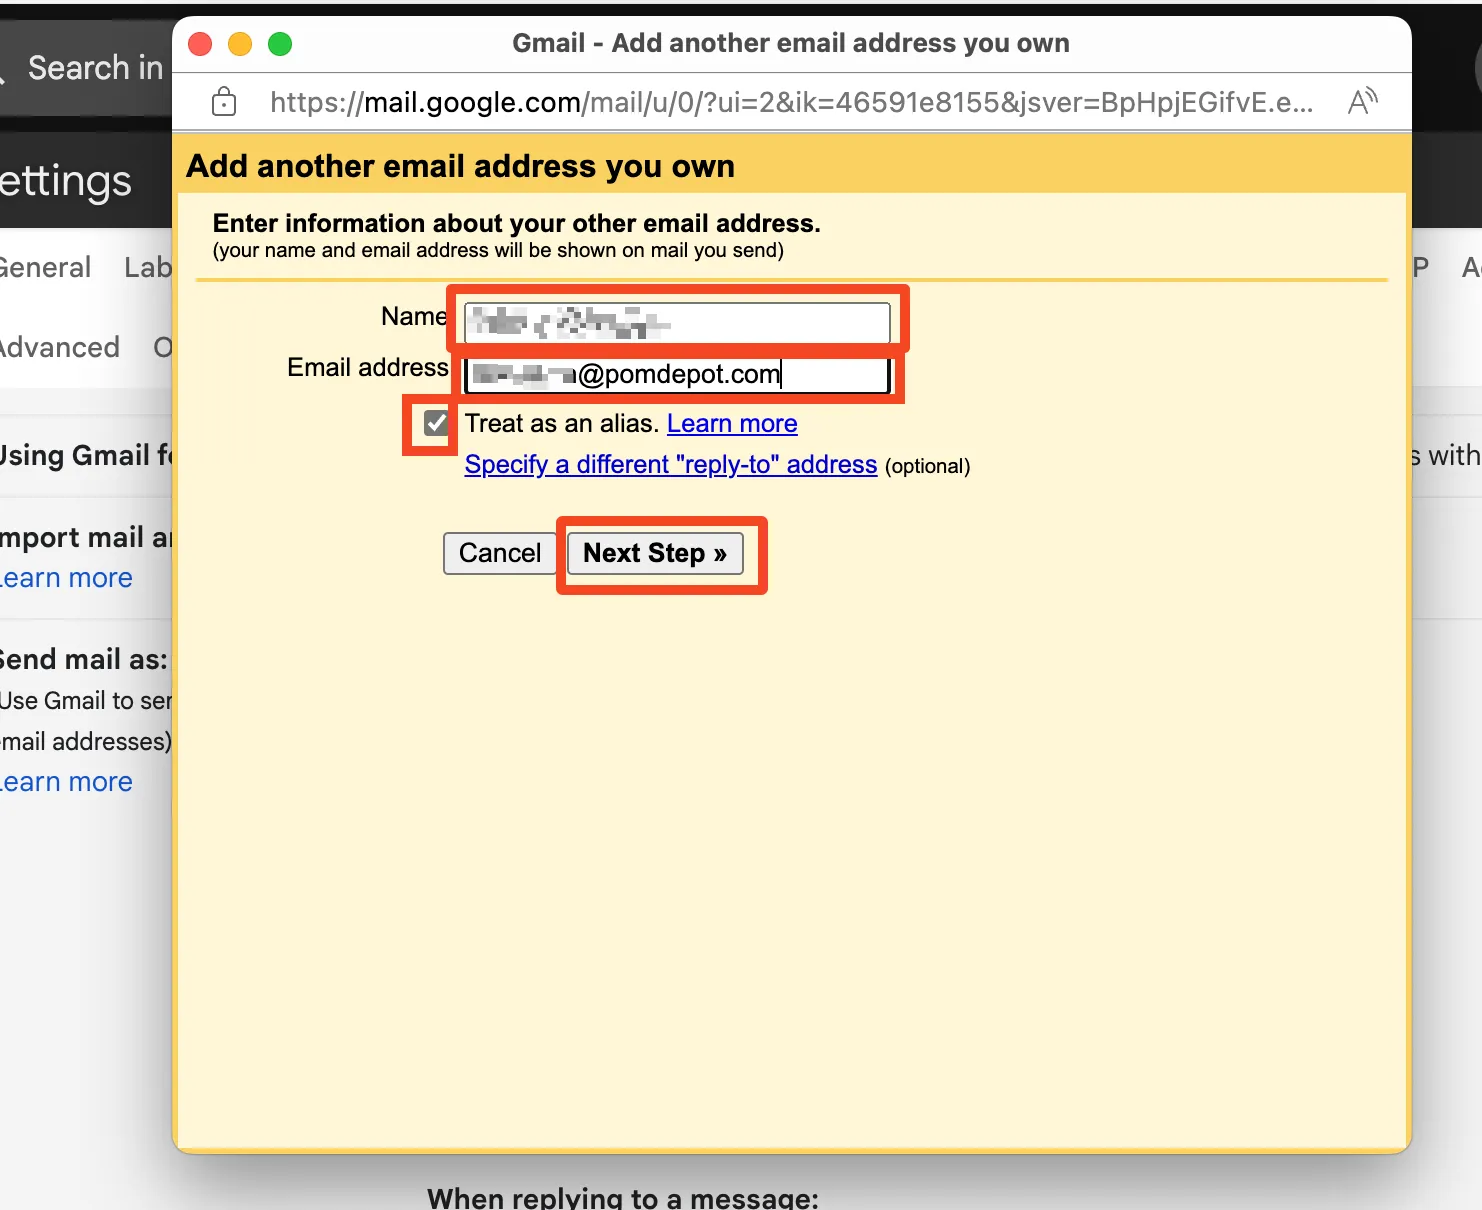Image resolution: width=1482 pixels, height=1210 pixels.
Task: Minimize the popup with yellow button
Action: pyautogui.click(x=240, y=44)
